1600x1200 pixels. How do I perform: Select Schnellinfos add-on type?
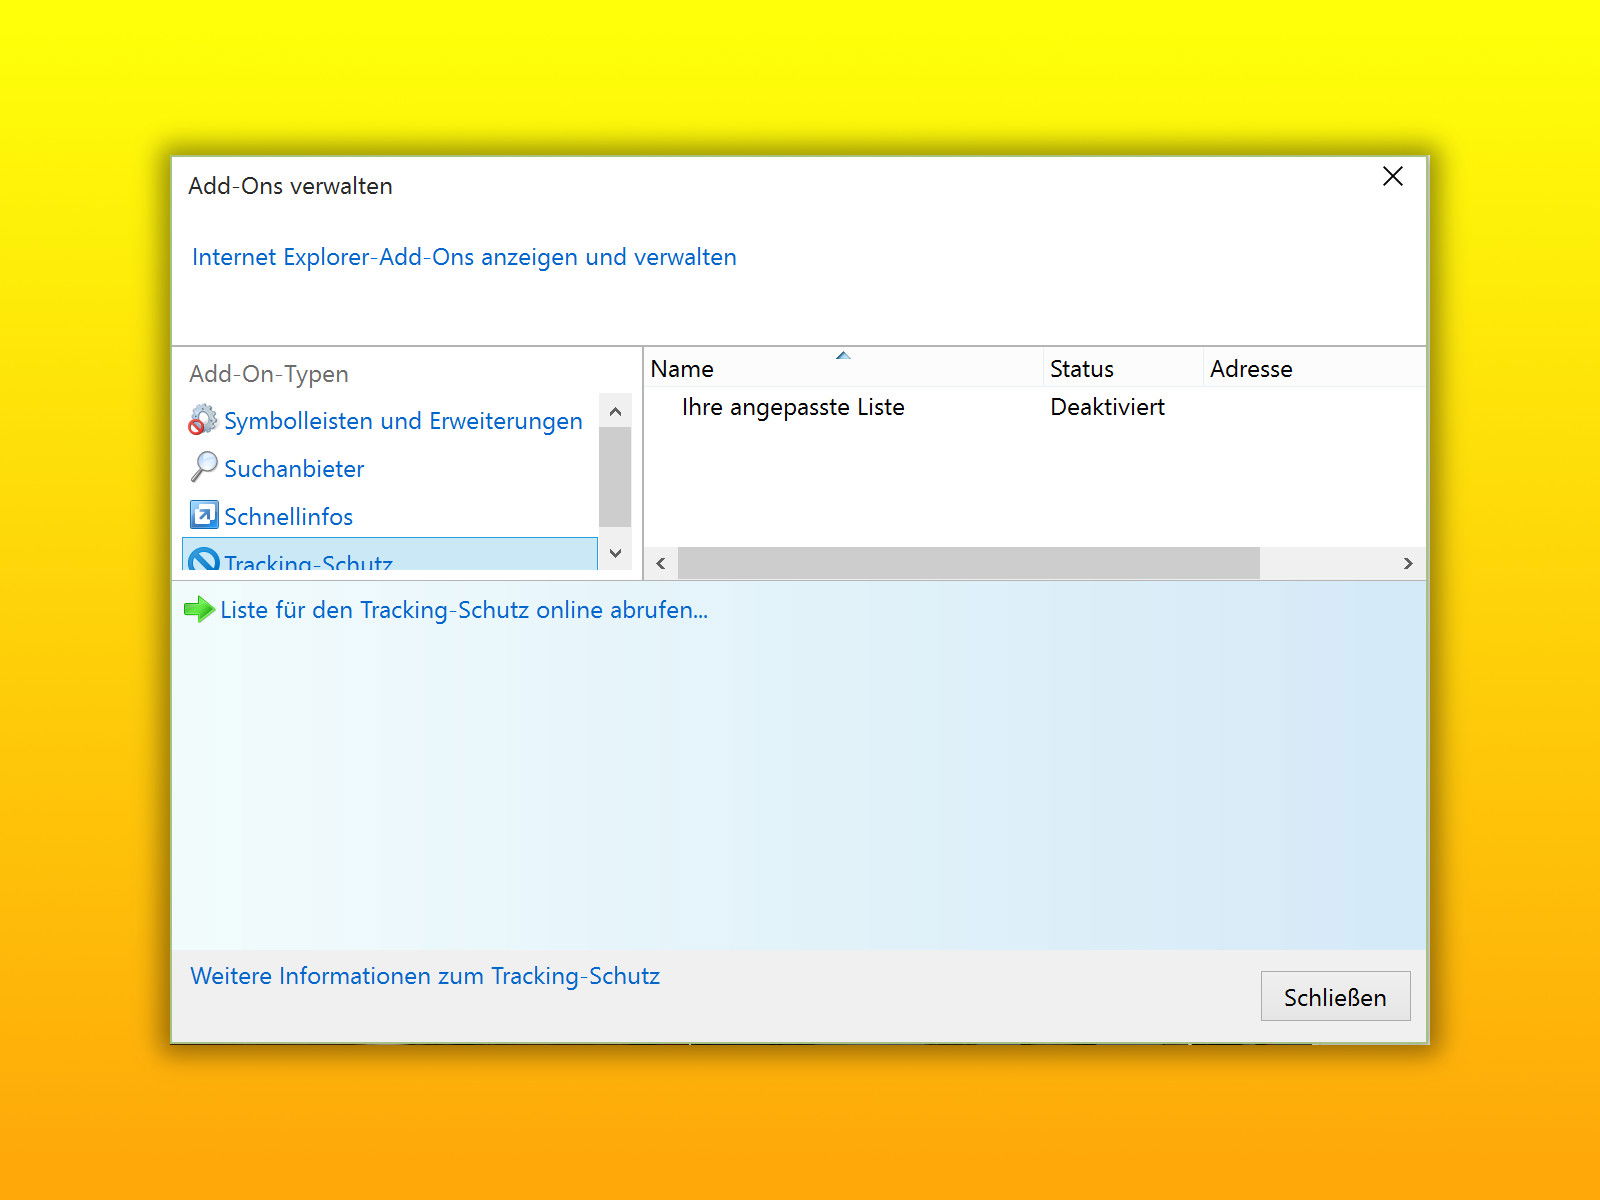tap(288, 517)
